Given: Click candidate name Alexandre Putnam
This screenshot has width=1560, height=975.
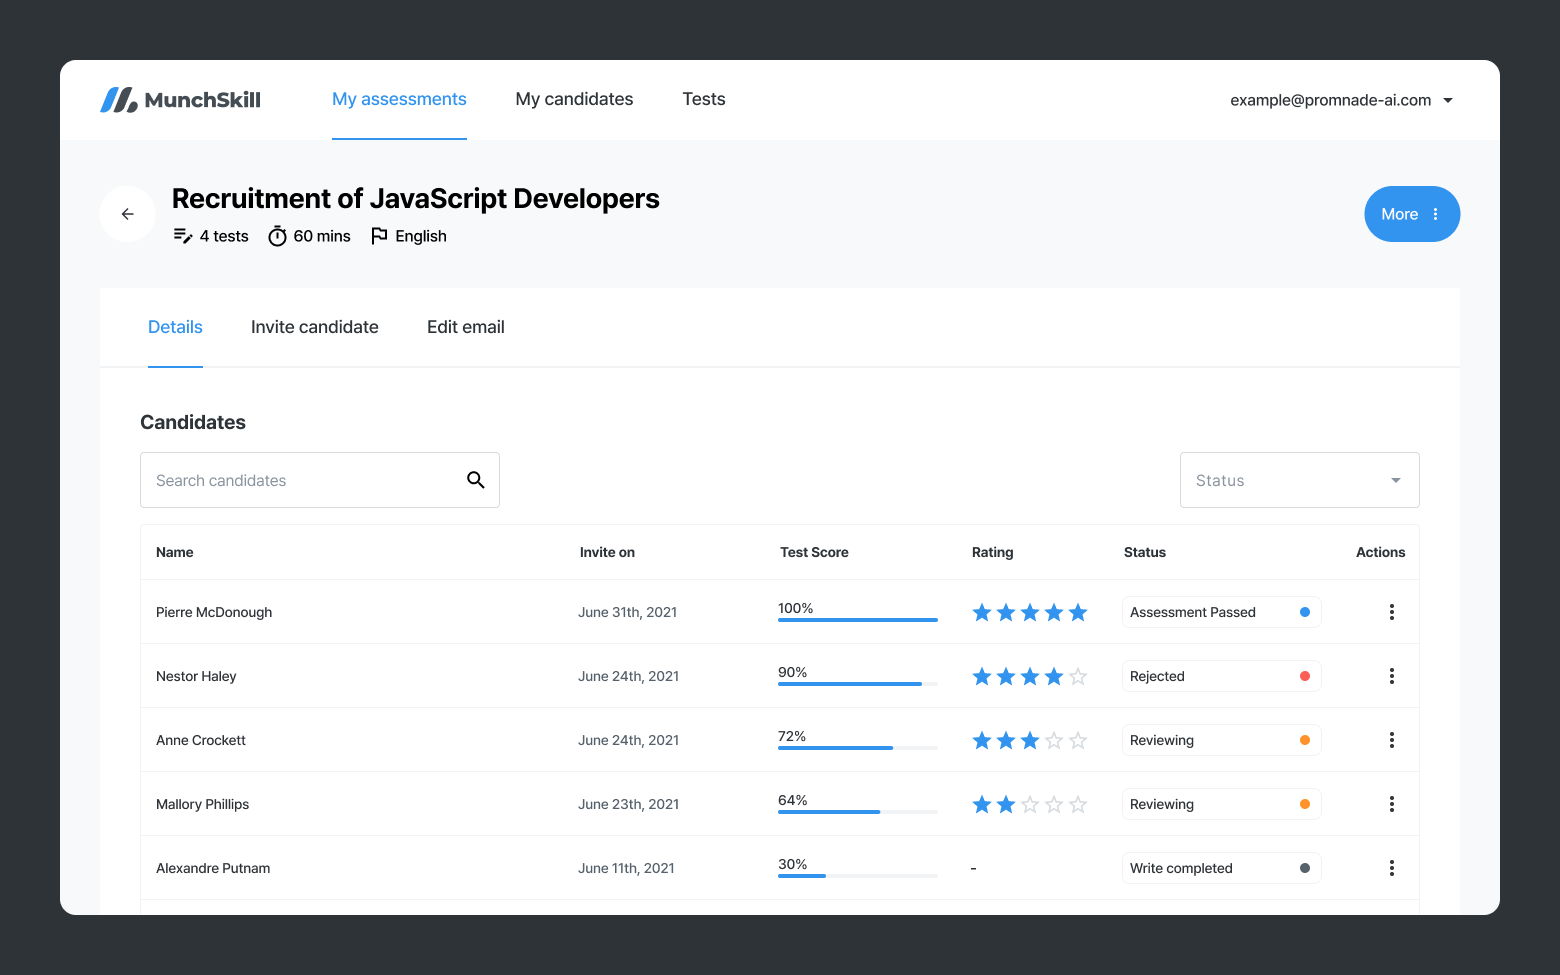Looking at the screenshot, I should [213, 868].
